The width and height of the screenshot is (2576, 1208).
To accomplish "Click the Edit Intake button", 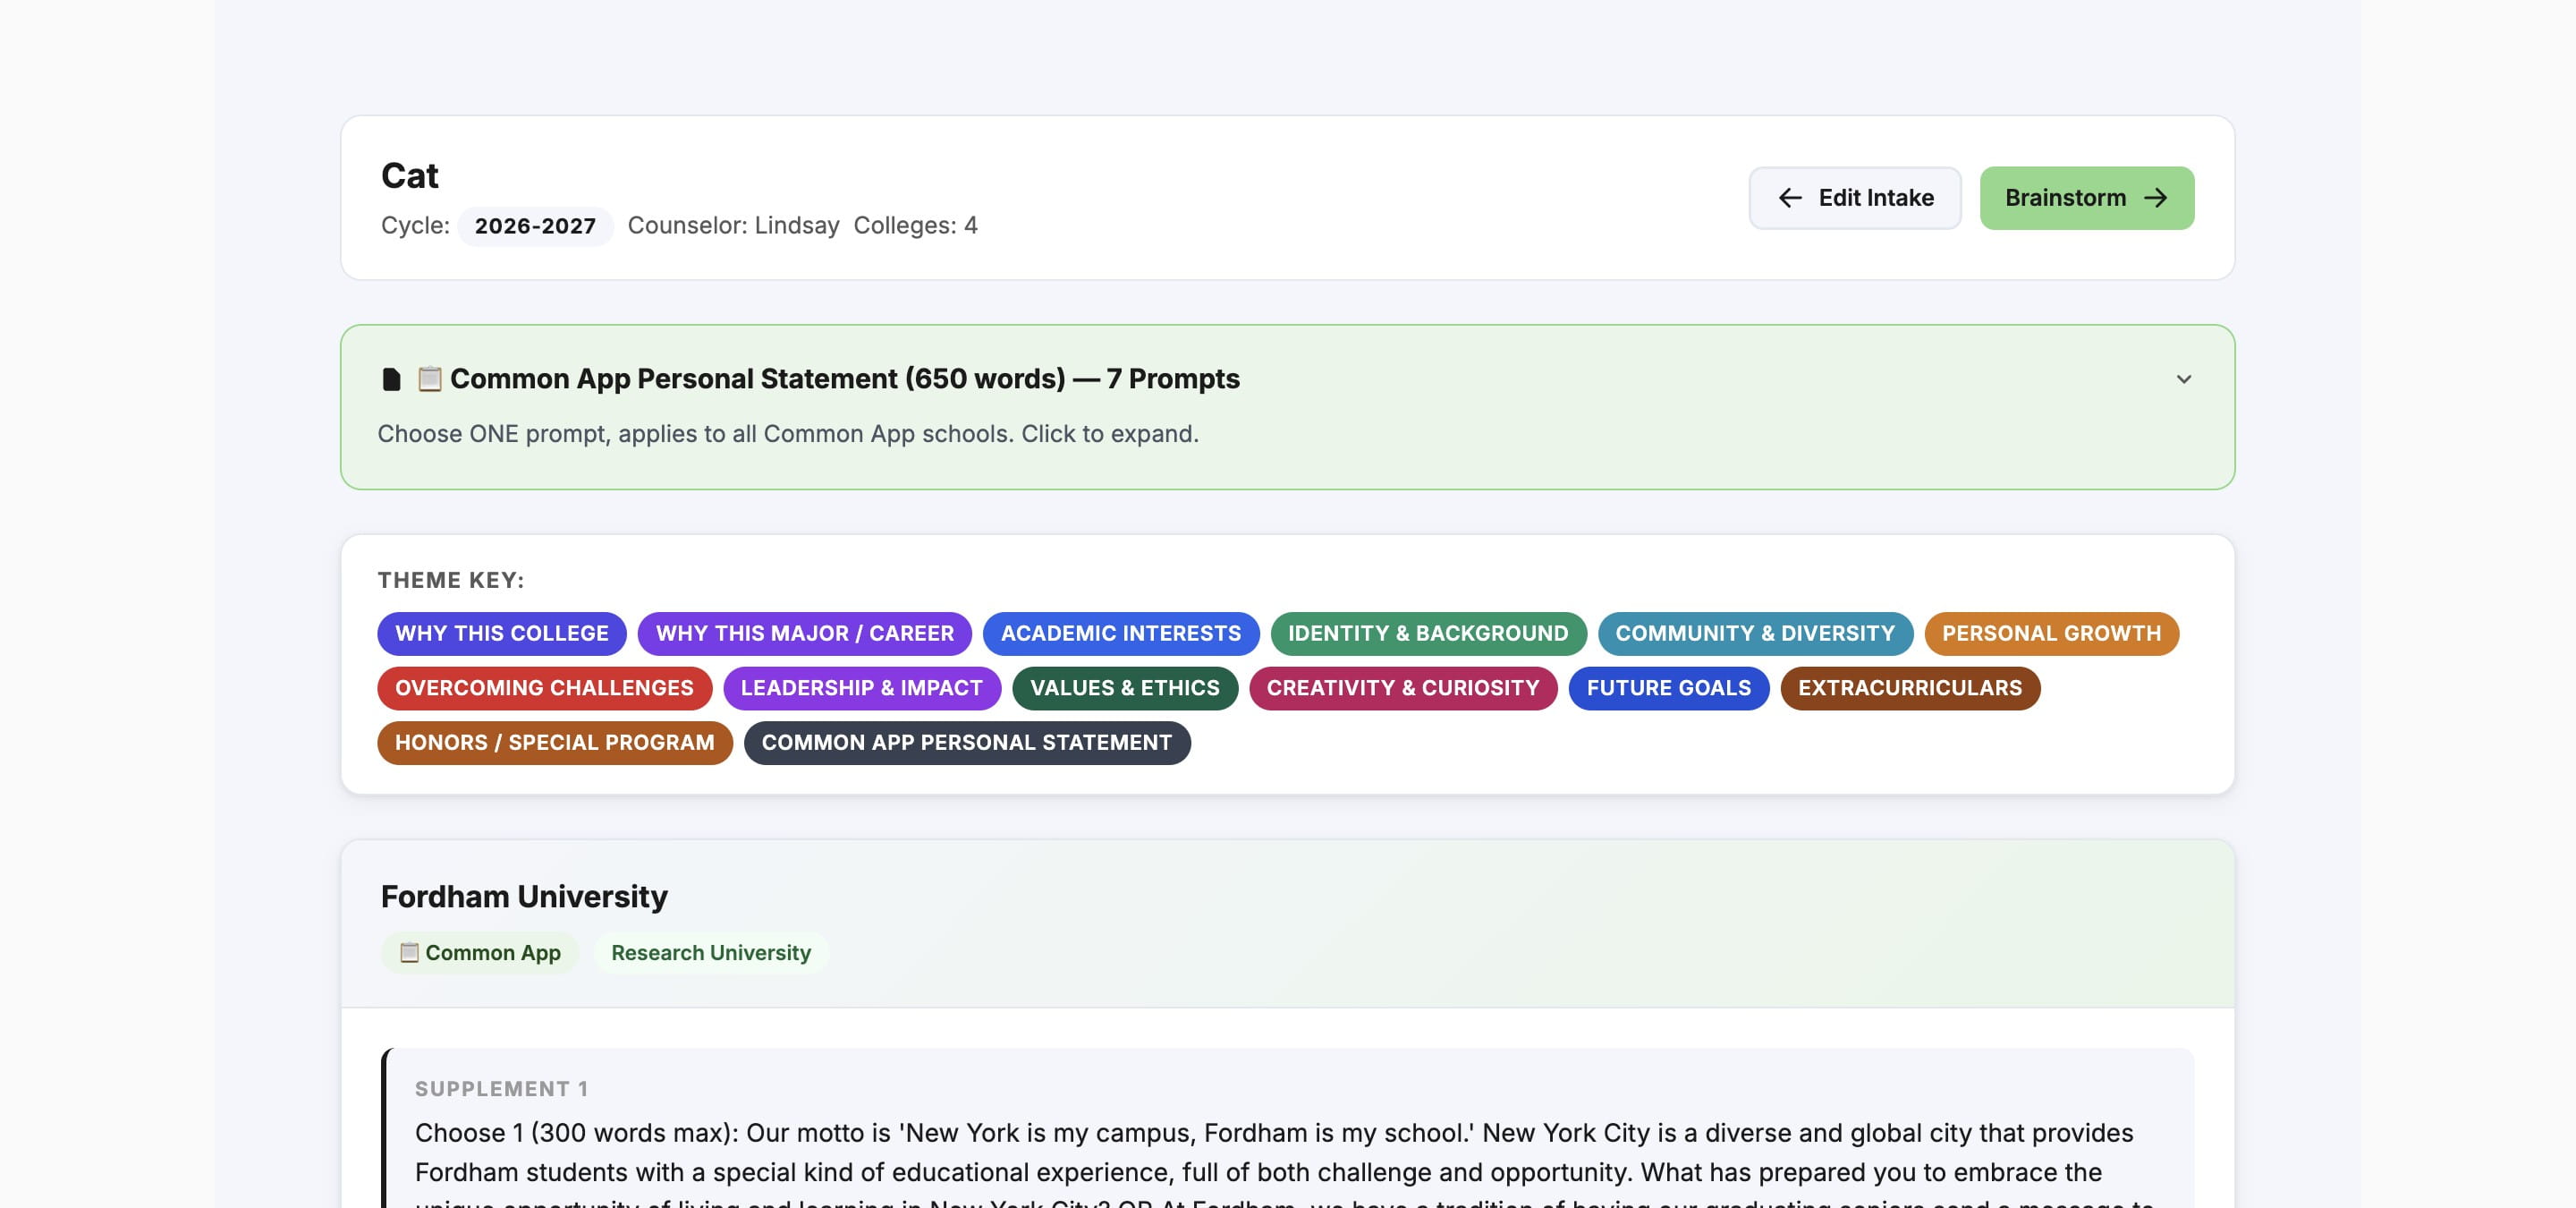I will coord(1855,198).
